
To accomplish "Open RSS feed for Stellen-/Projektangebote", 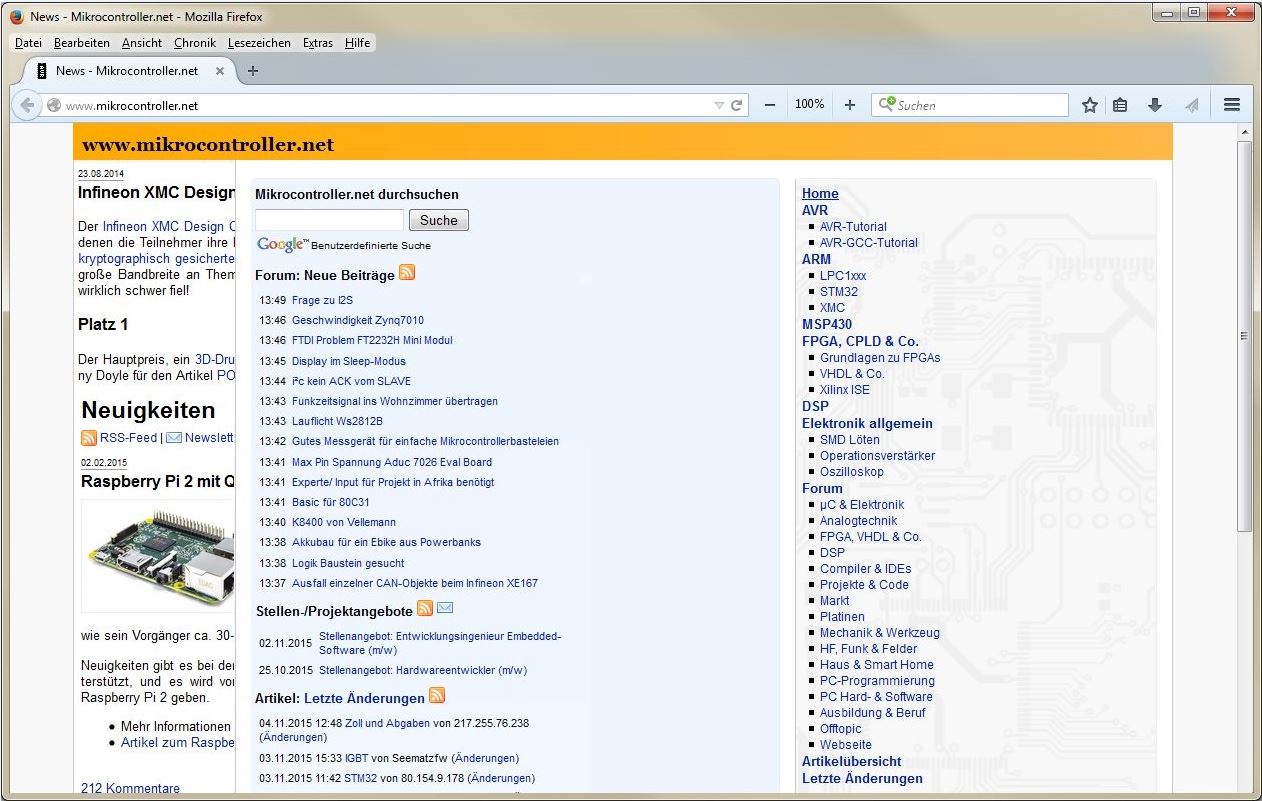I will (425, 608).
